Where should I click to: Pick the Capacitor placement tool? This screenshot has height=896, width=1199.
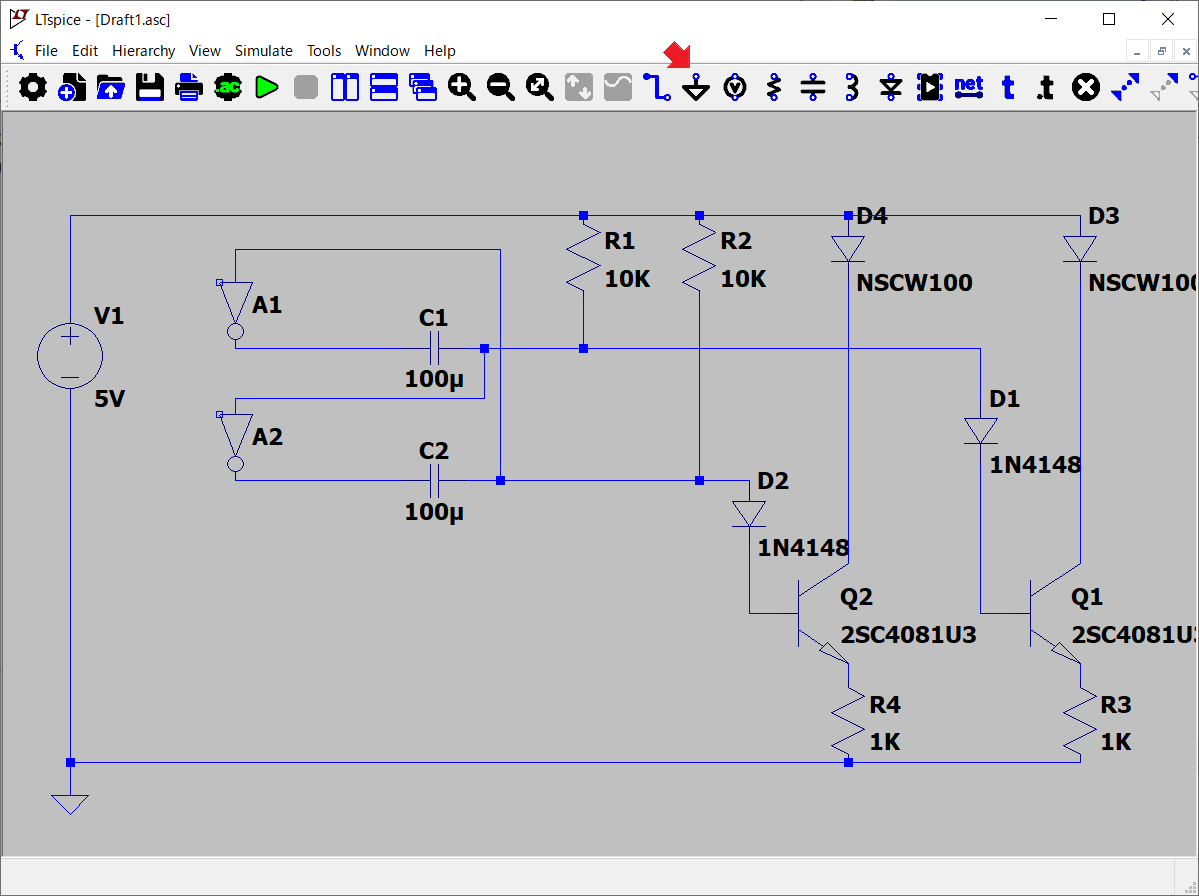tap(813, 88)
